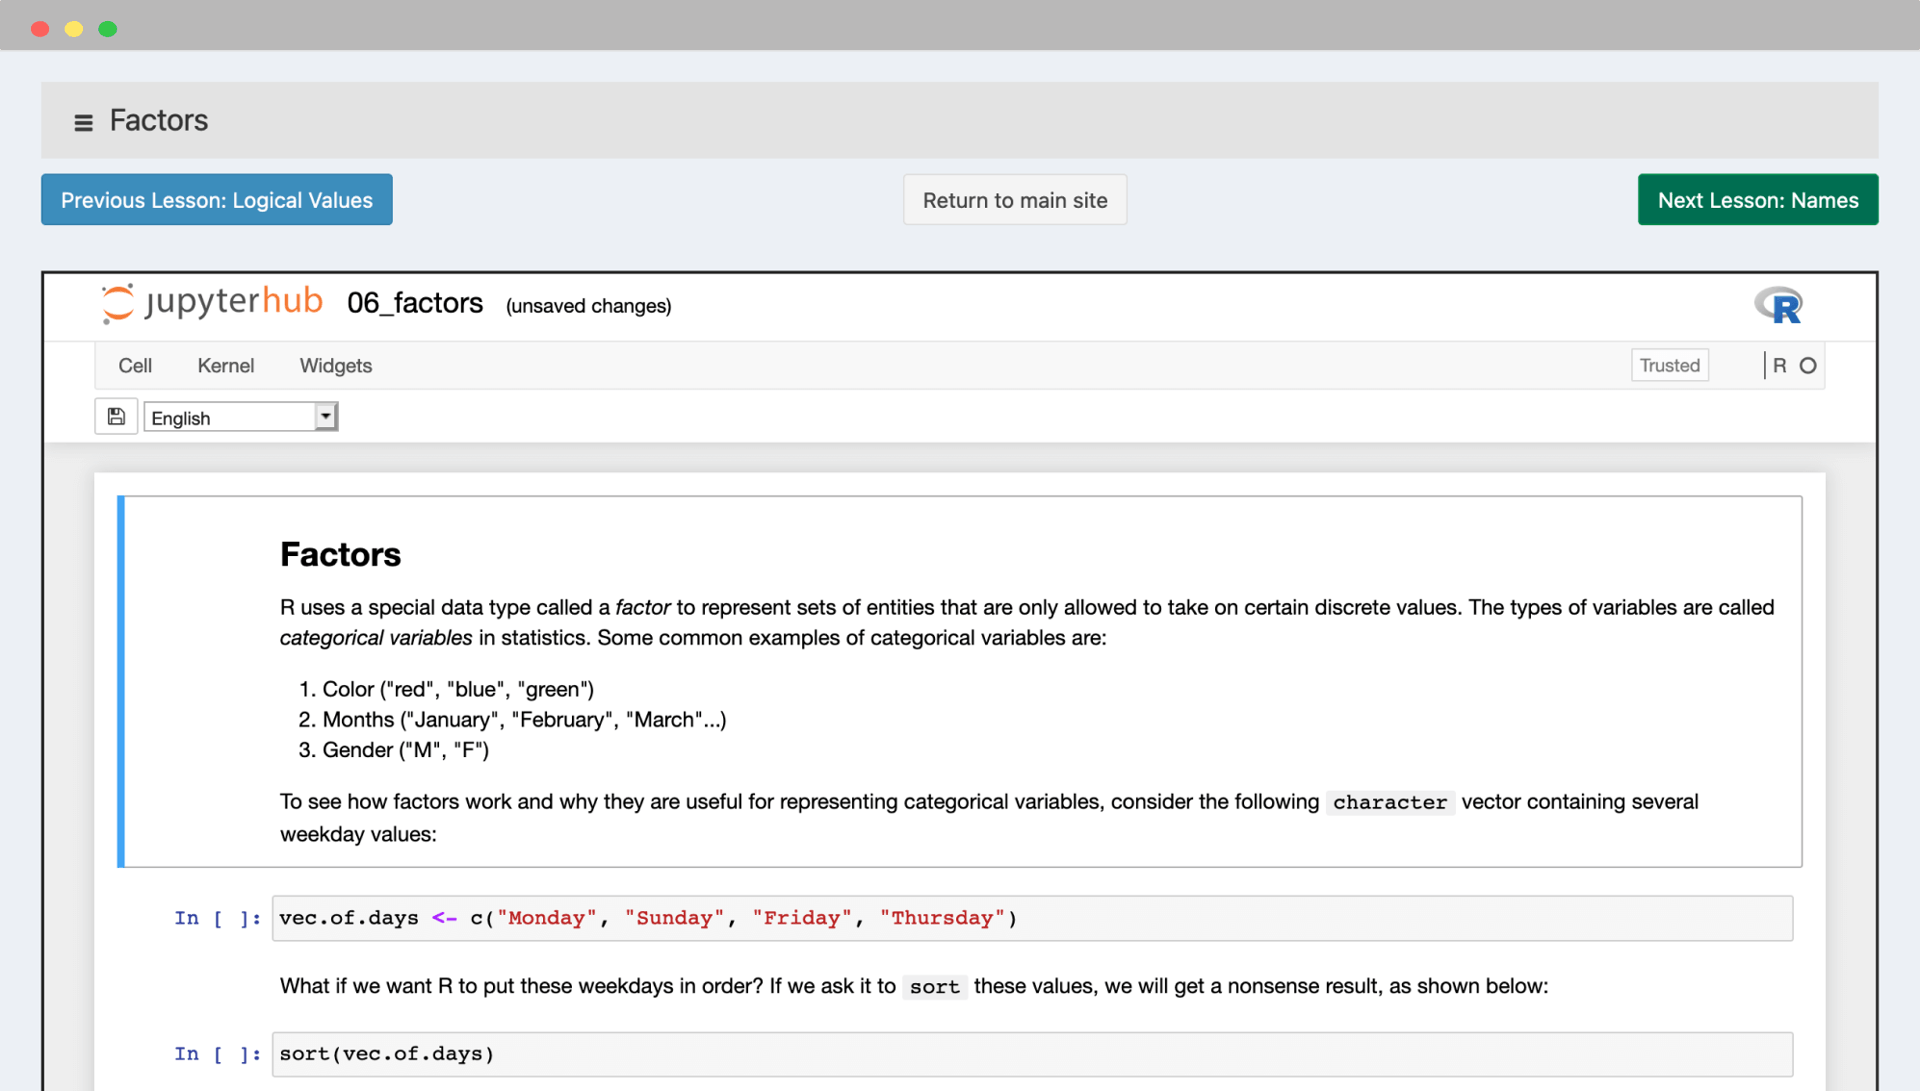
Task: Click the R language logo
Action: coord(1779,305)
